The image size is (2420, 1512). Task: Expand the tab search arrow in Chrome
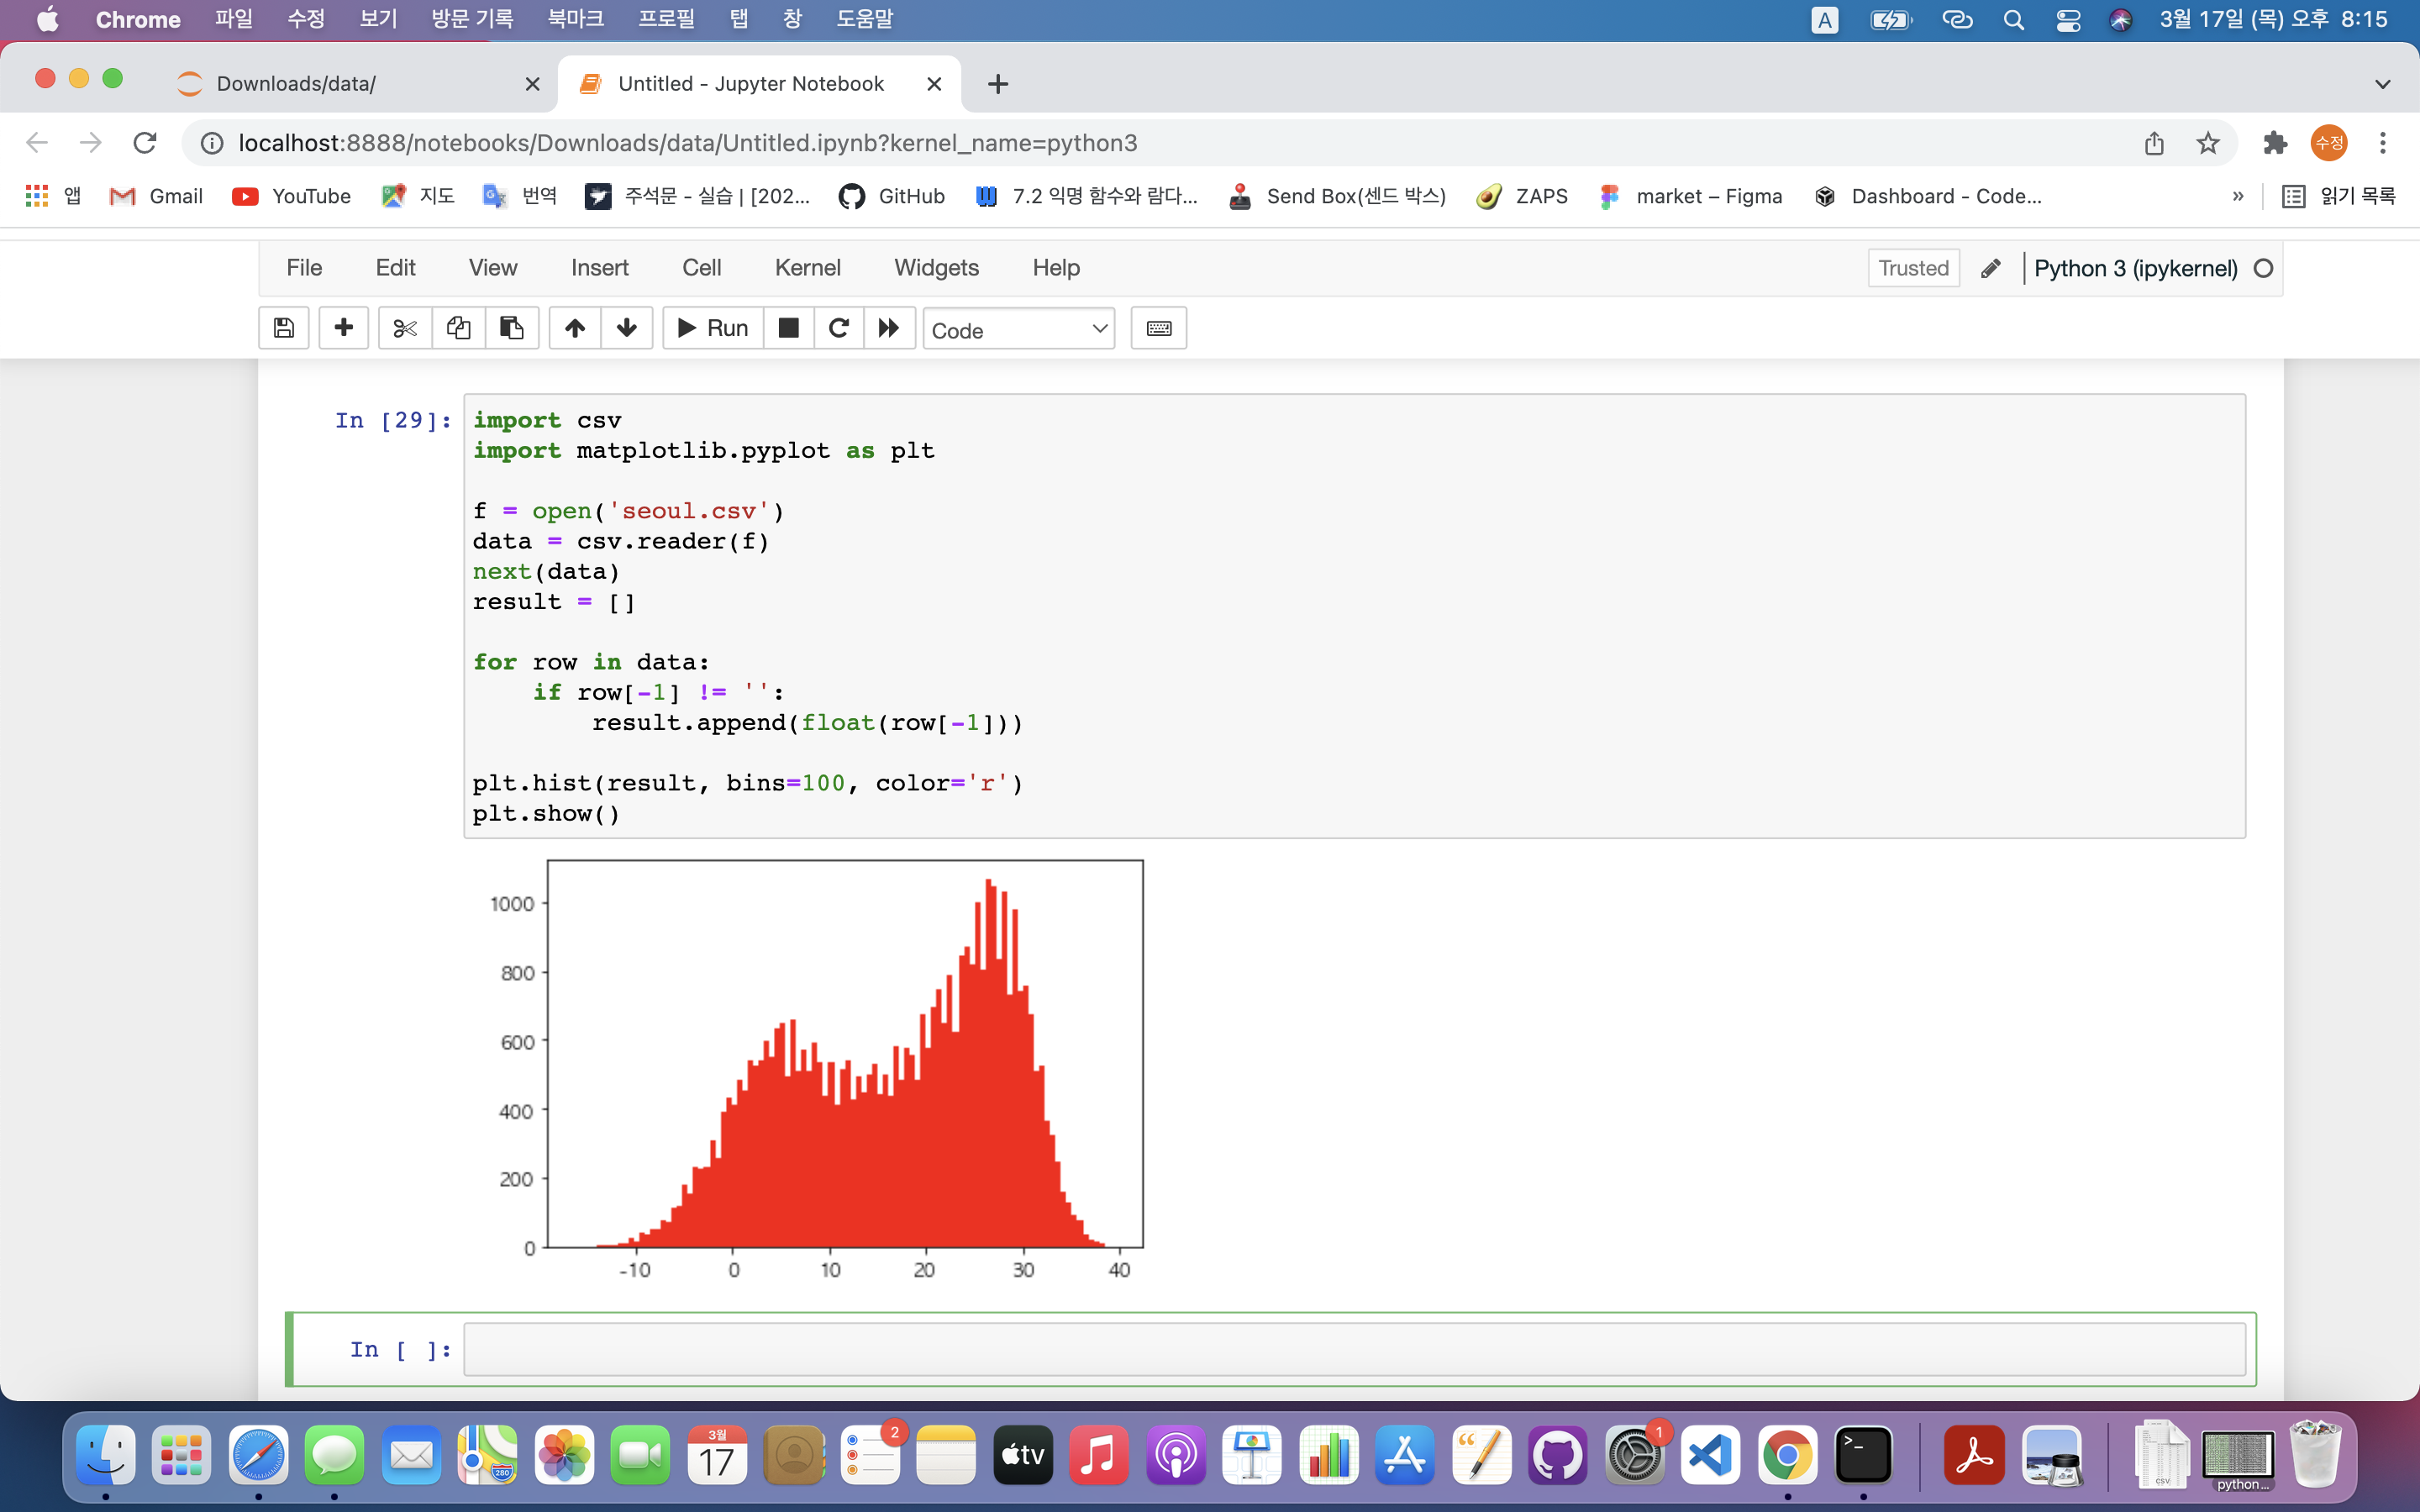click(x=2382, y=84)
